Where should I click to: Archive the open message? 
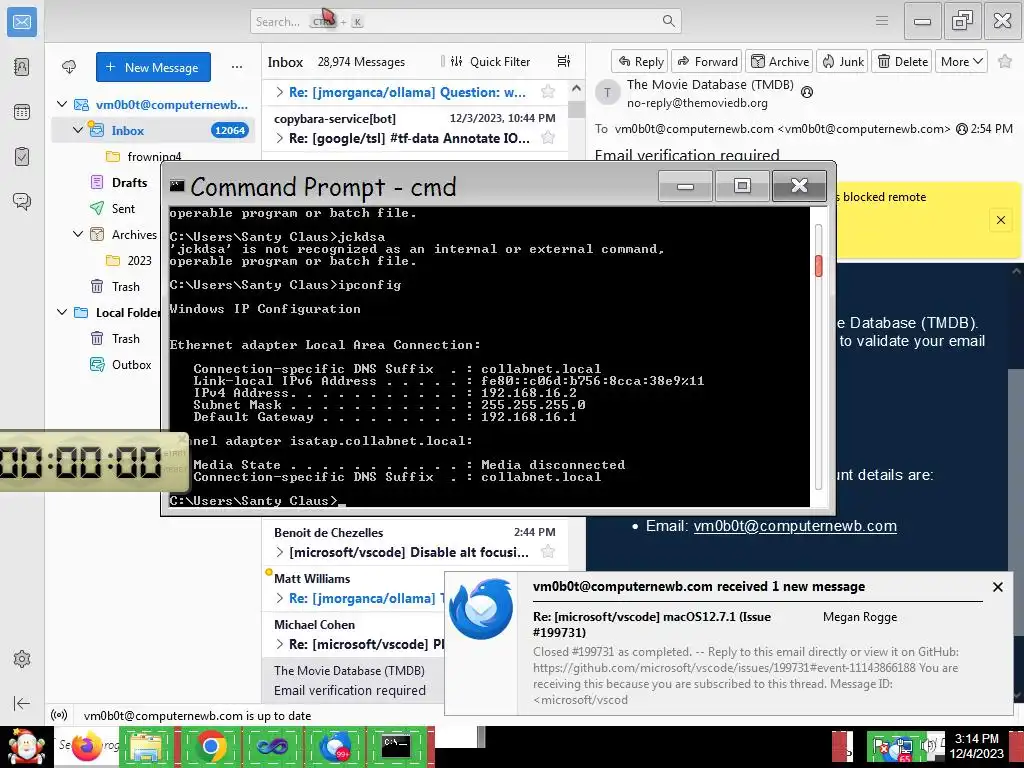point(779,61)
